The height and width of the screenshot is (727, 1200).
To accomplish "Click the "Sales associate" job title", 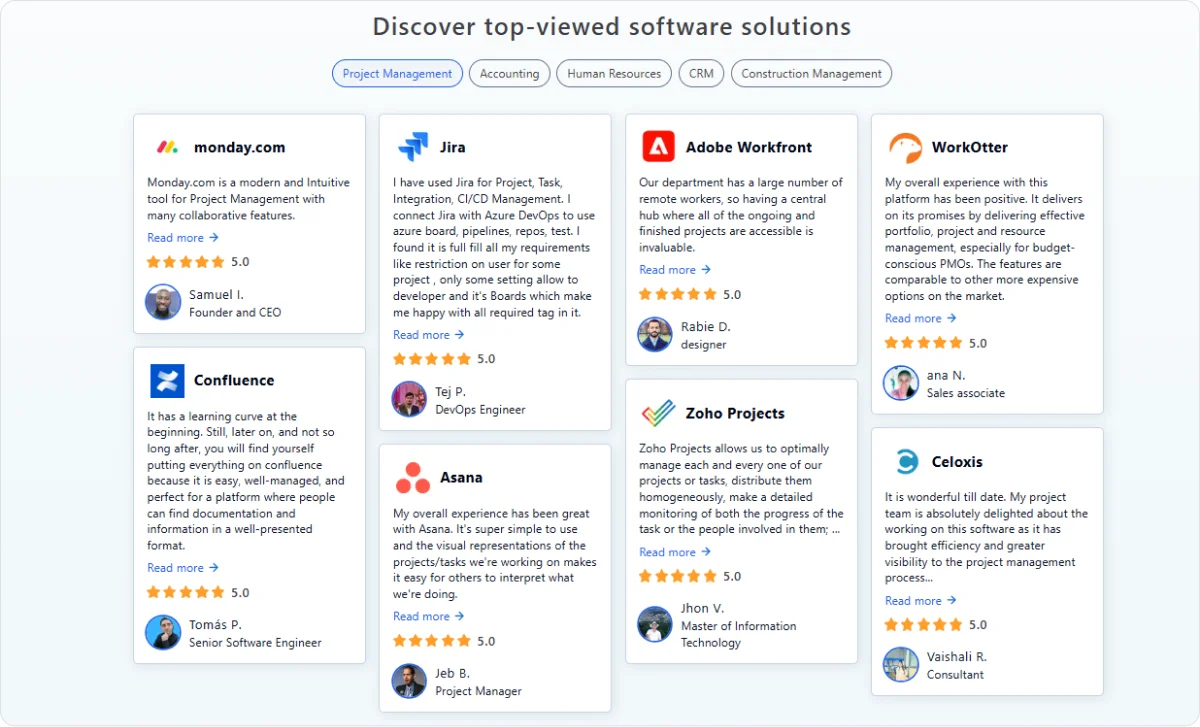I will click(x=966, y=394).
